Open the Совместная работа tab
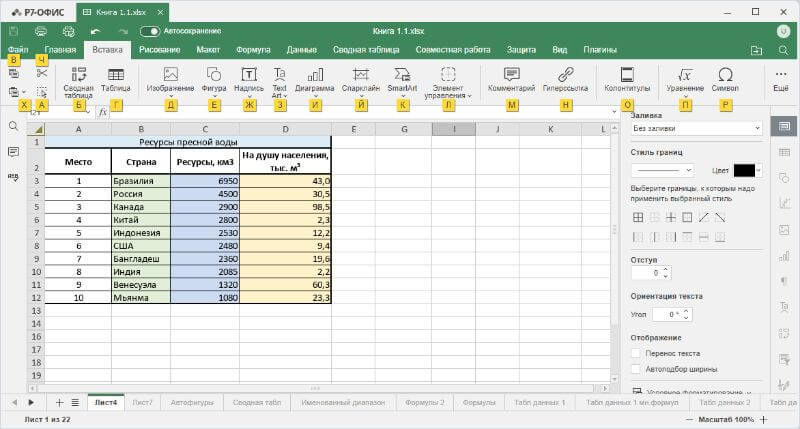 (x=453, y=50)
